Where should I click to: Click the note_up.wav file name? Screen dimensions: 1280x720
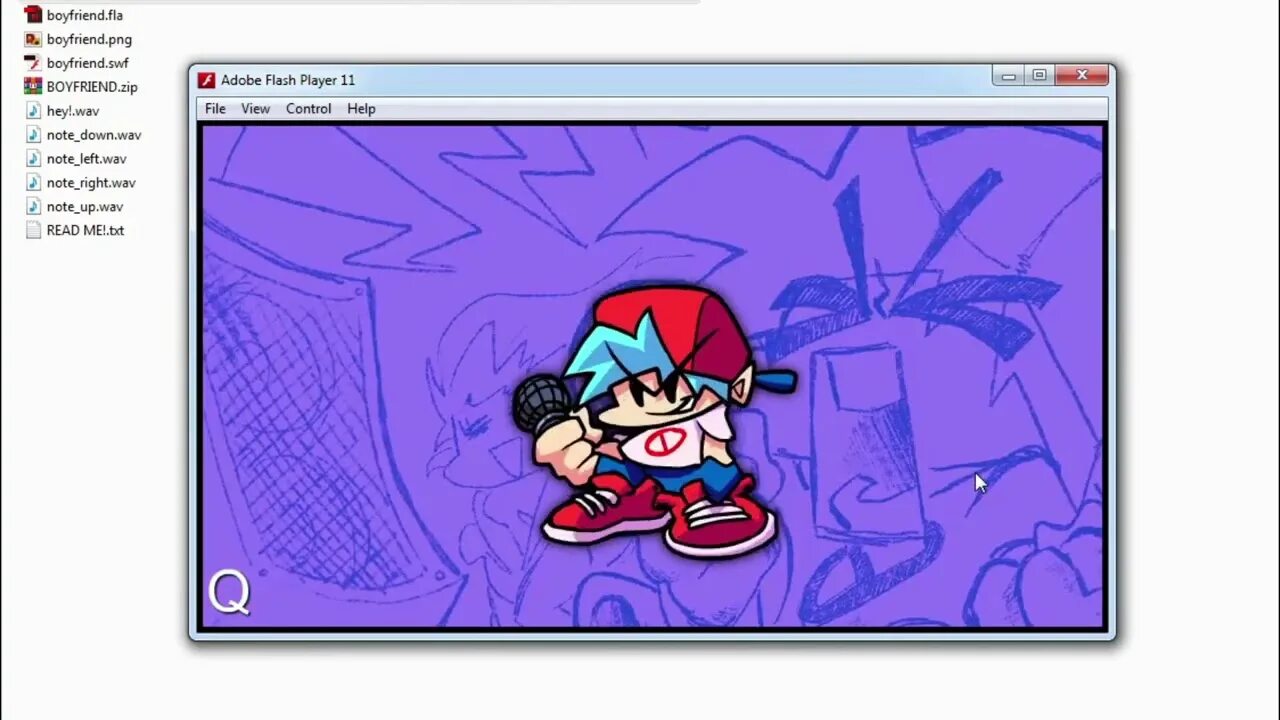coord(85,207)
